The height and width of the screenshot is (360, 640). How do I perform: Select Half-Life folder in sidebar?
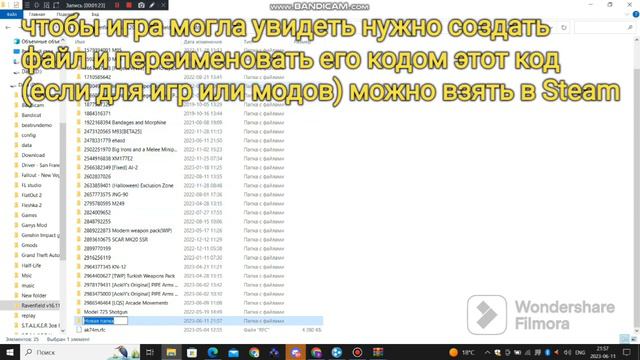point(31,265)
